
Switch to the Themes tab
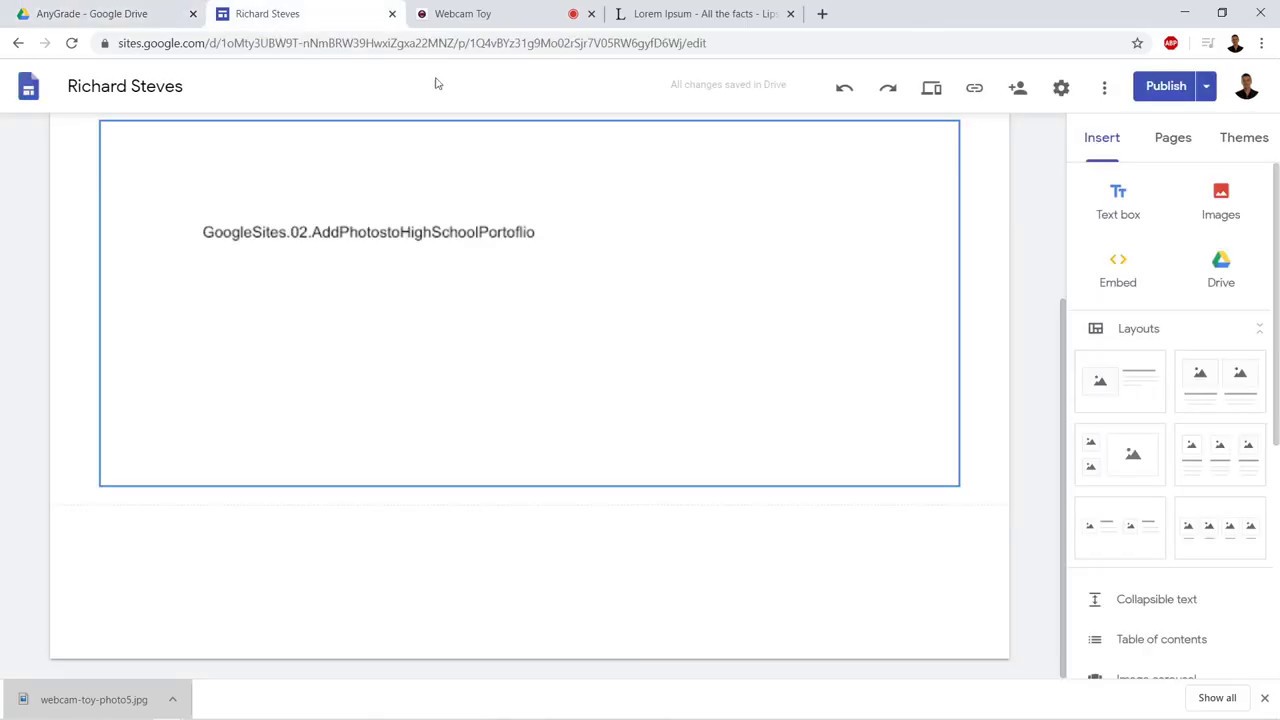pyautogui.click(x=1244, y=138)
